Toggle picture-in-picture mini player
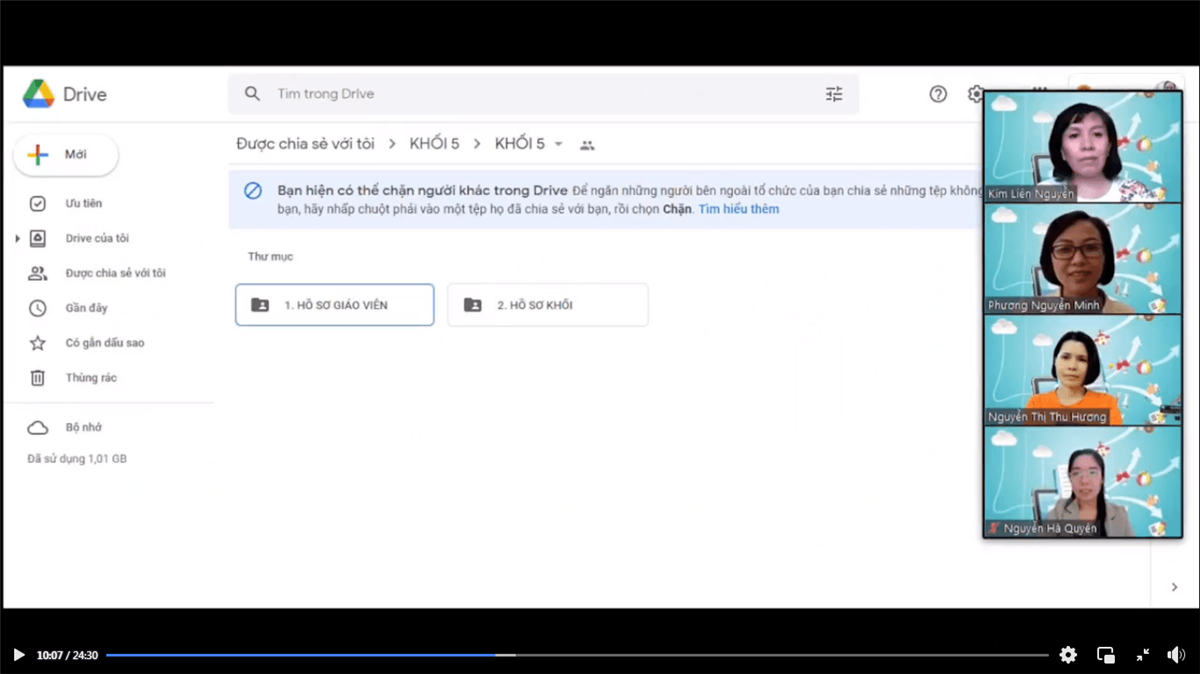 point(1106,655)
